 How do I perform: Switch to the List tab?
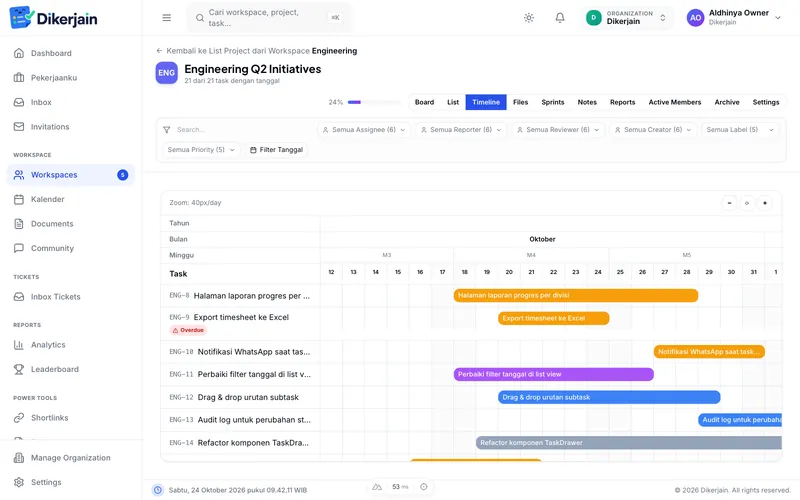click(453, 102)
